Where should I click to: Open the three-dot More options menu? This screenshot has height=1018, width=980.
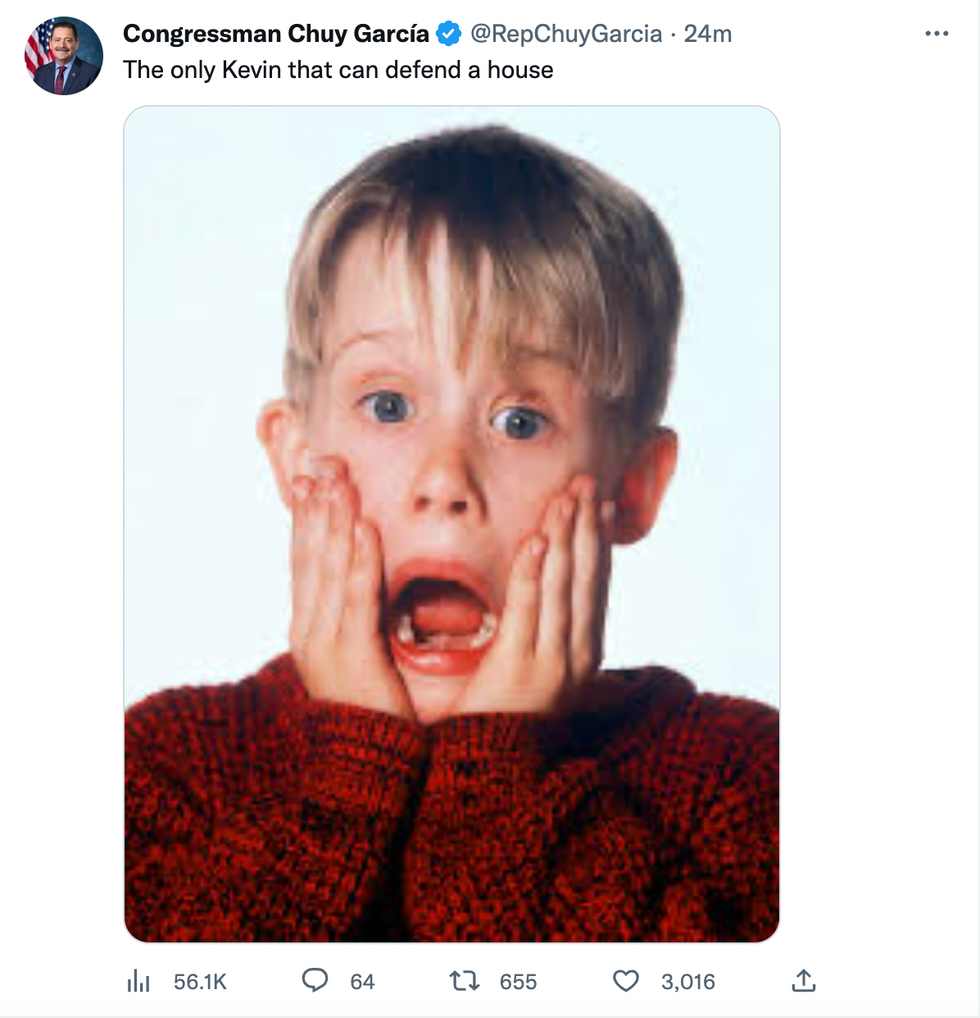click(x=936, y=34)
